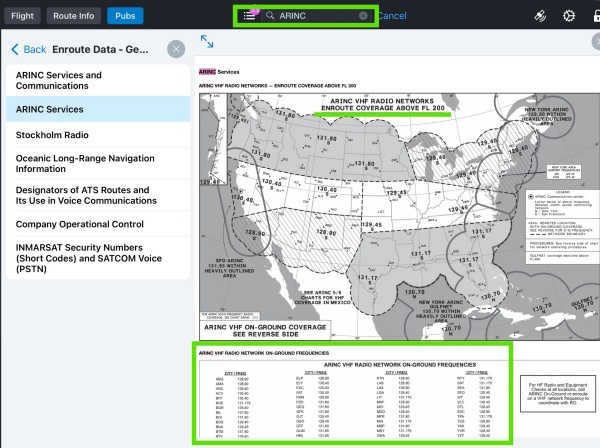Clear the ARINC search text
The height and width of the screenshot is (448, 600).
tap(363, 16)
